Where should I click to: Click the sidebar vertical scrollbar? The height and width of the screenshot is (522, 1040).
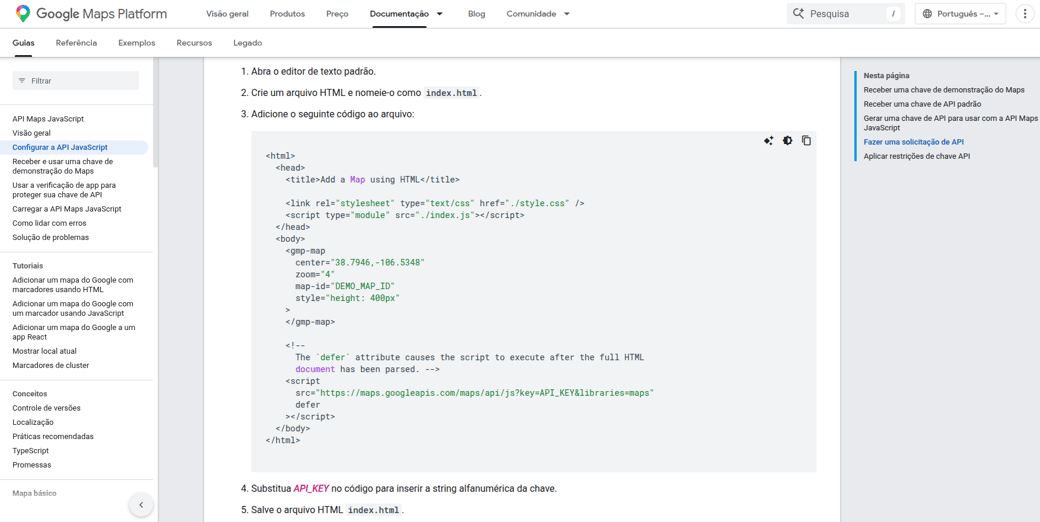[x=155, y=111]
